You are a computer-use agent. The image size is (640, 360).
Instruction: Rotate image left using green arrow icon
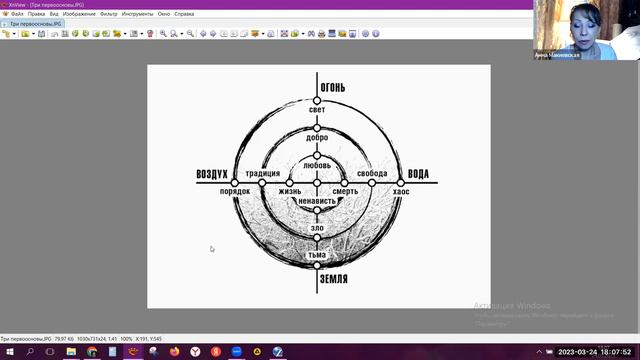pyautogui.click(x=75, y=34)
